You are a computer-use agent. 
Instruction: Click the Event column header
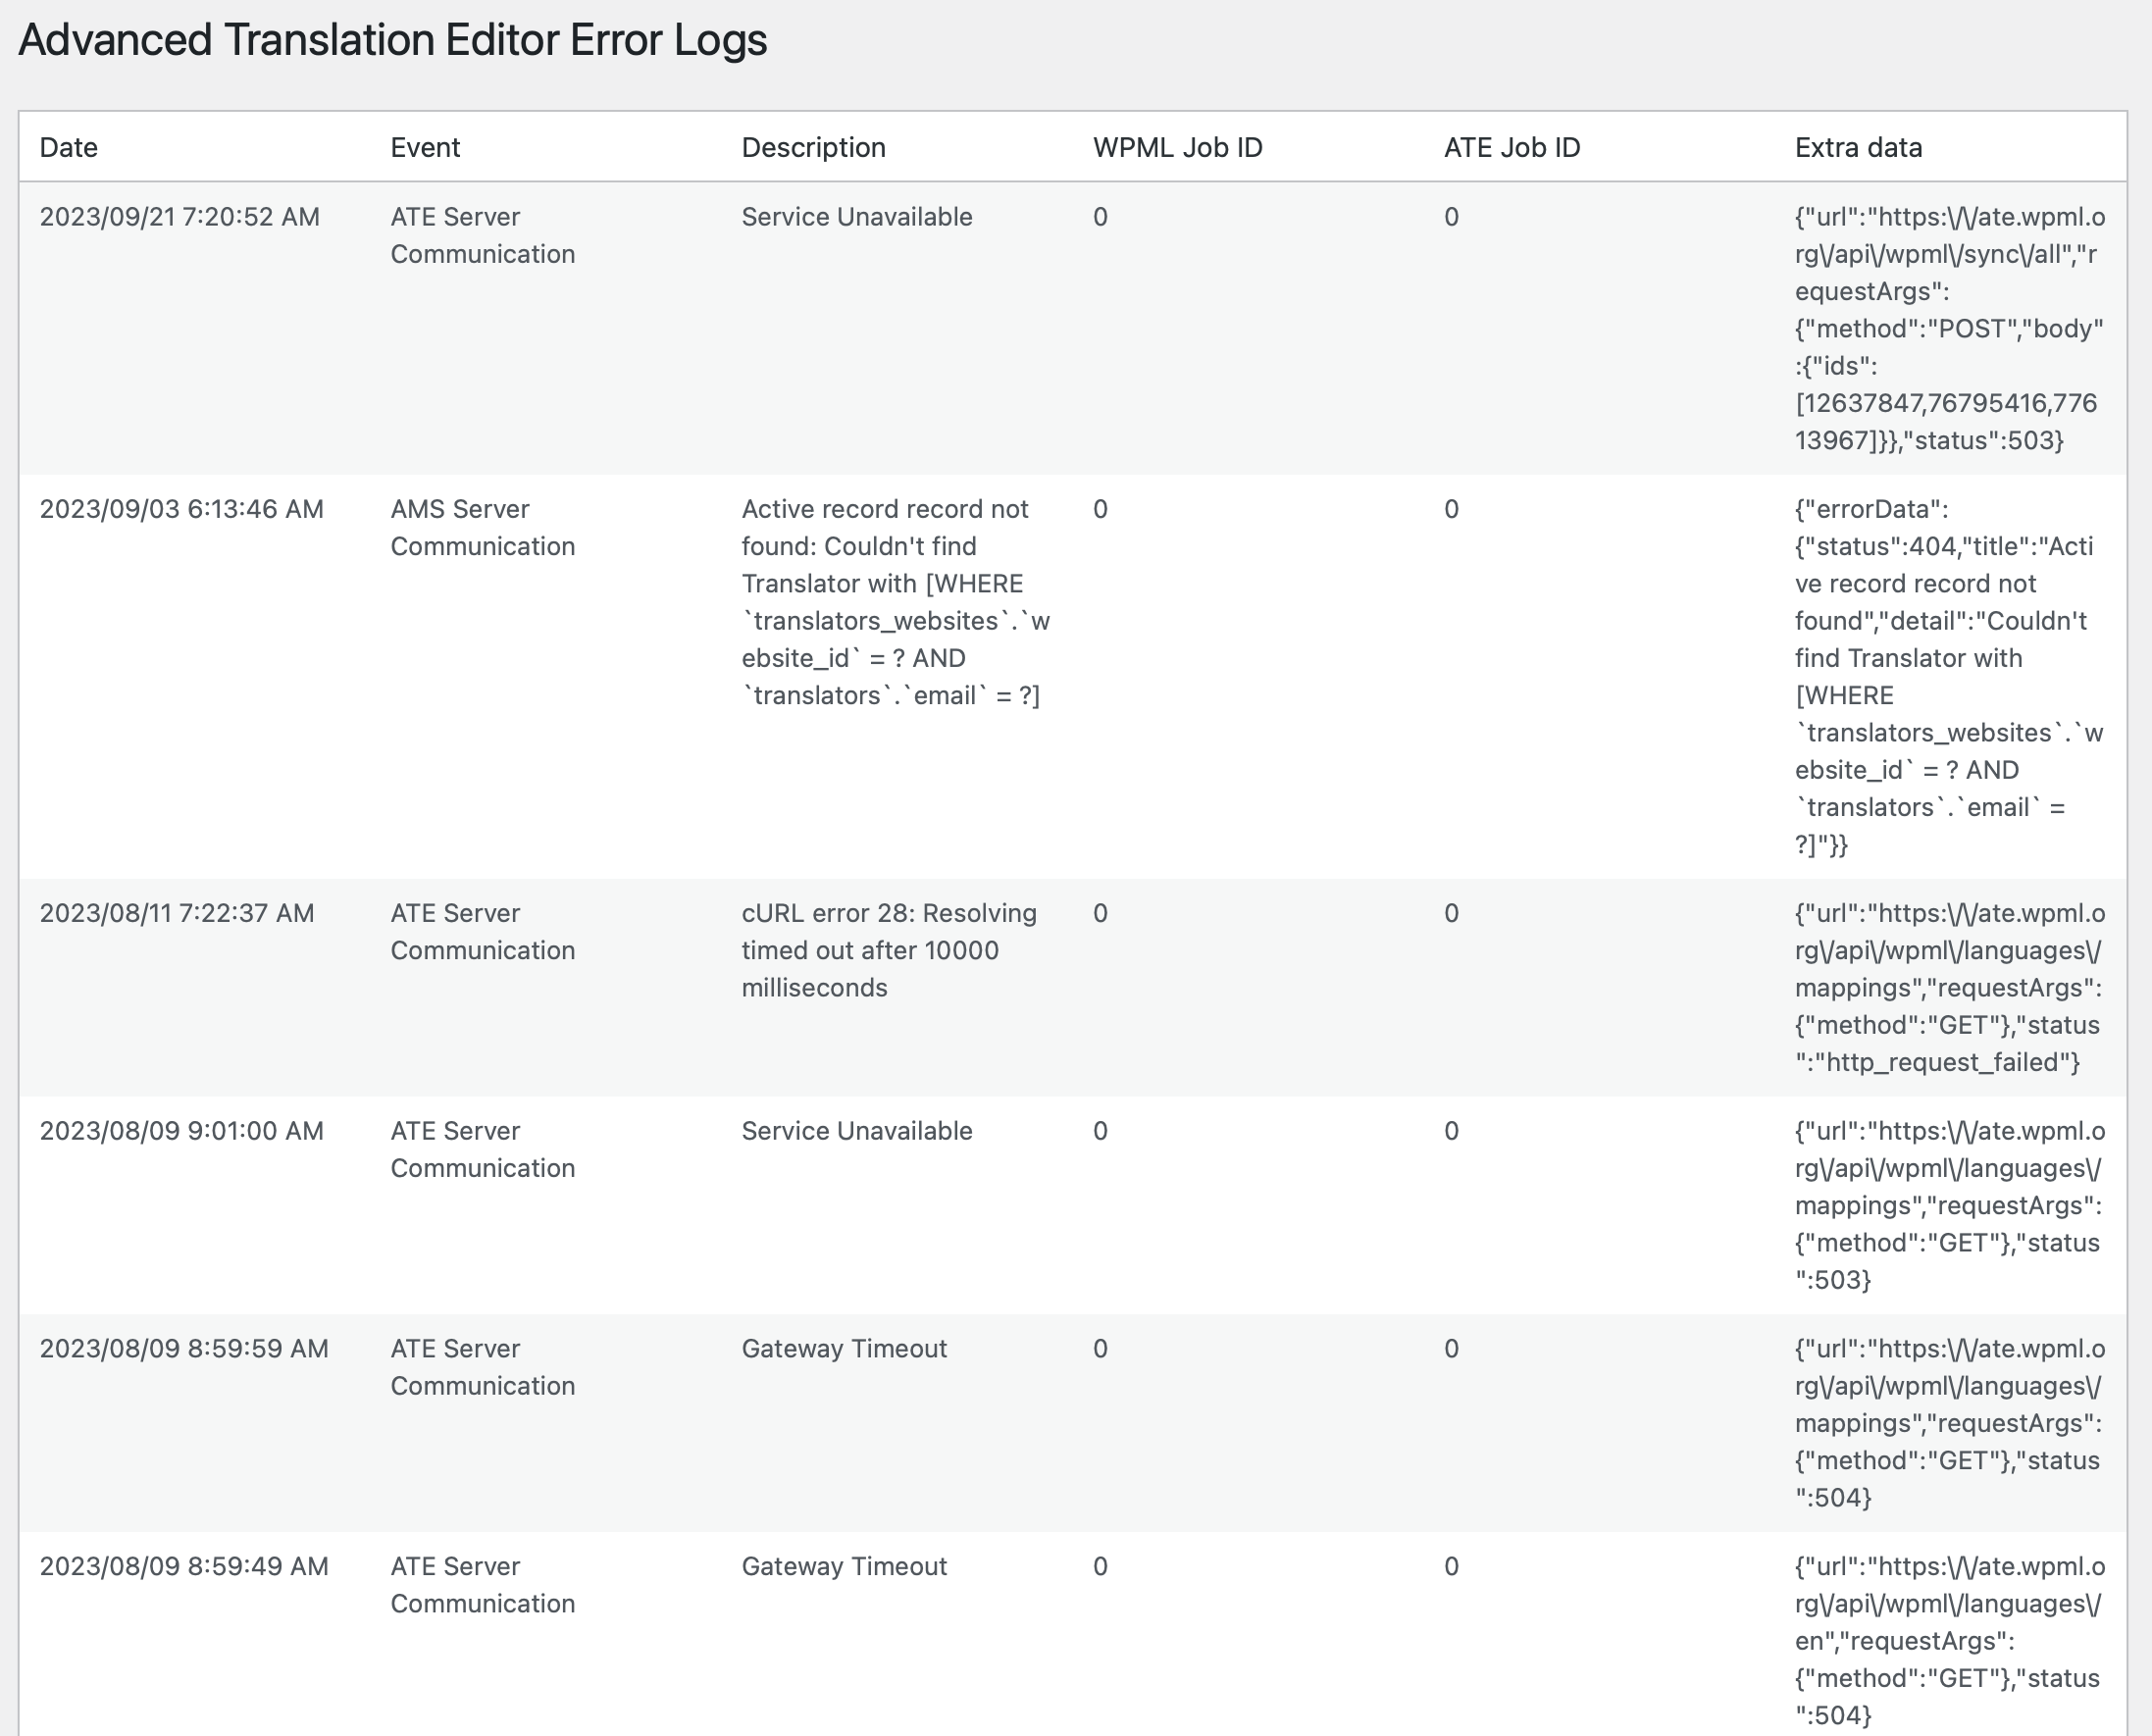[x=425, y=147]
